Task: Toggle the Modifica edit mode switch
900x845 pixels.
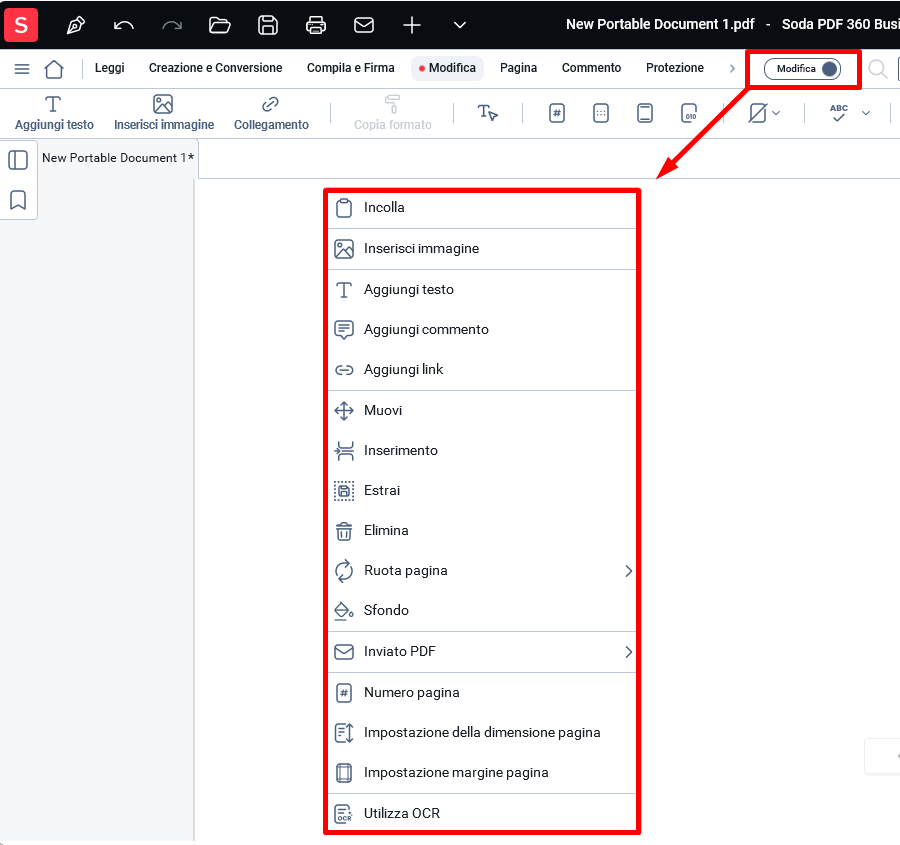Action: tap(802, 69)
